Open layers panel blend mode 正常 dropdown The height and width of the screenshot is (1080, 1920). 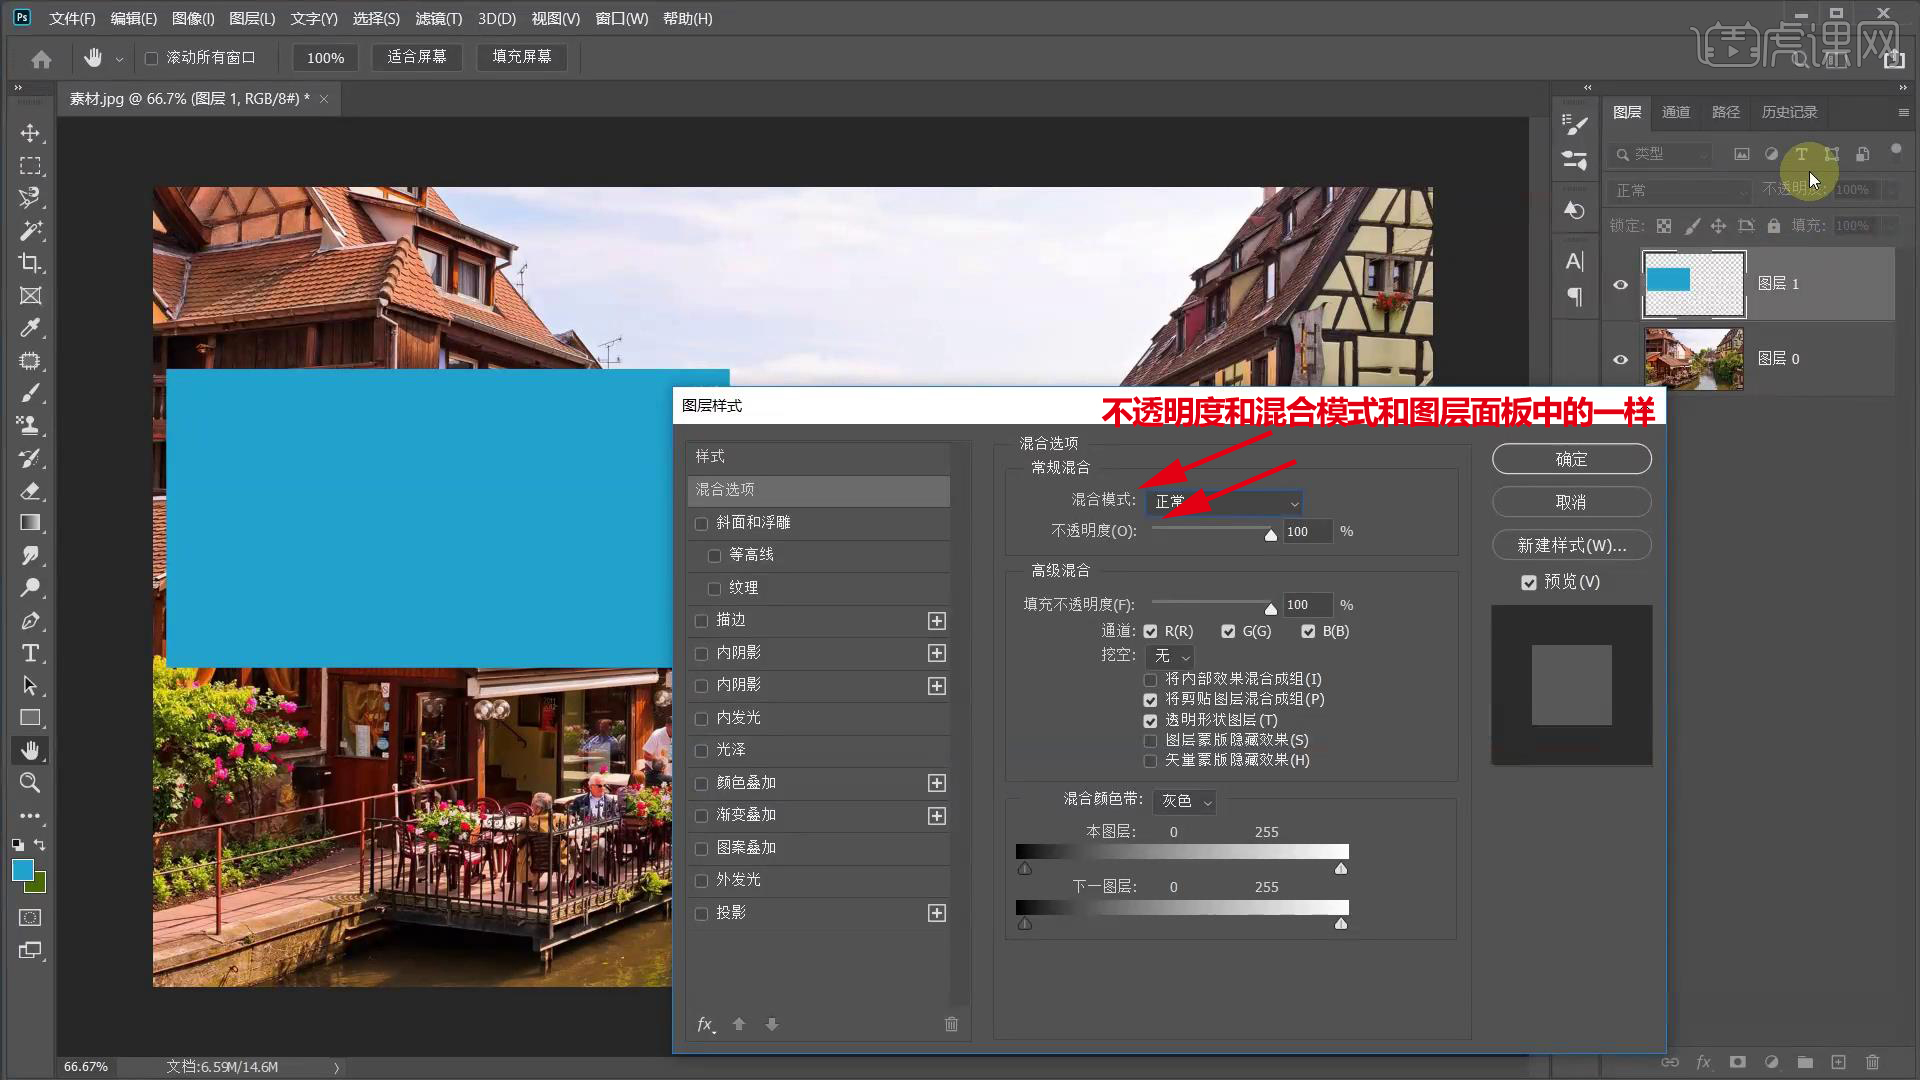coord(1680,190)
